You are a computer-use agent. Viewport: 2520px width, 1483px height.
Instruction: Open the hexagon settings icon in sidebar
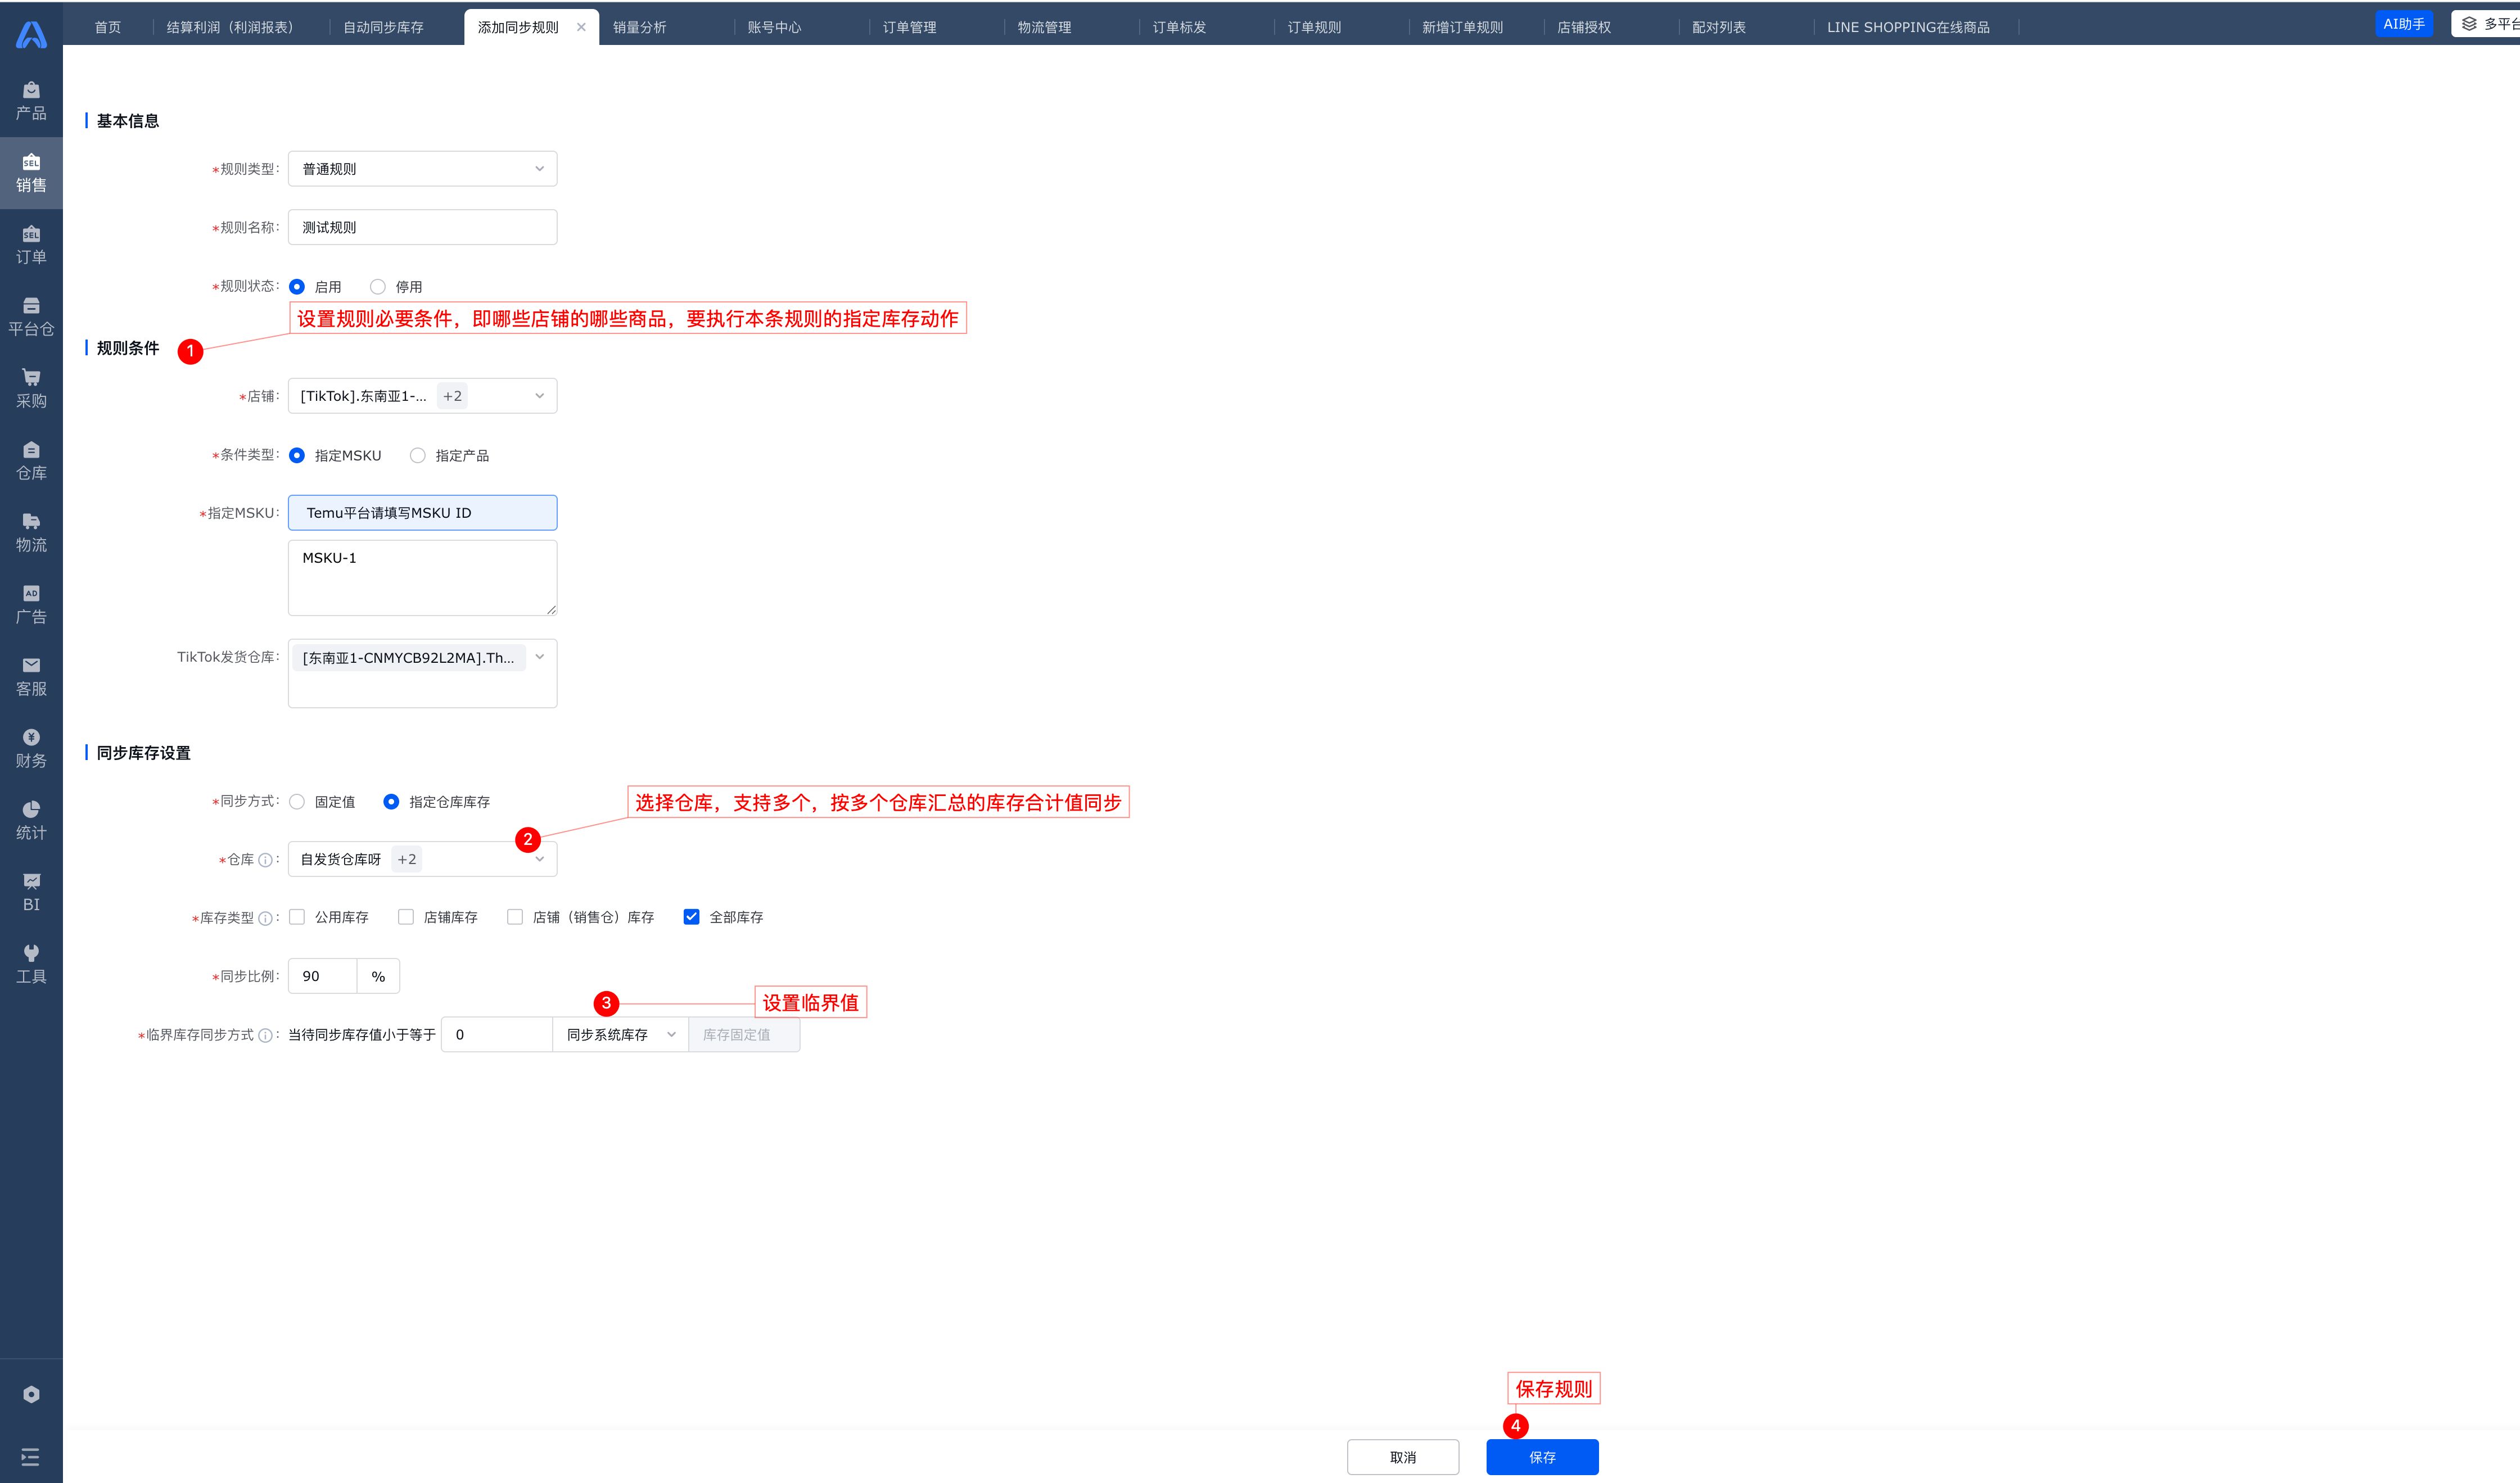(31, 1394)
